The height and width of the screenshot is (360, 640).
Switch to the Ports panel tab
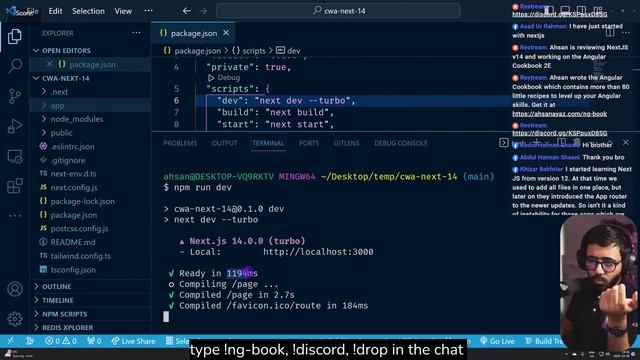click(x=309, y=143)
